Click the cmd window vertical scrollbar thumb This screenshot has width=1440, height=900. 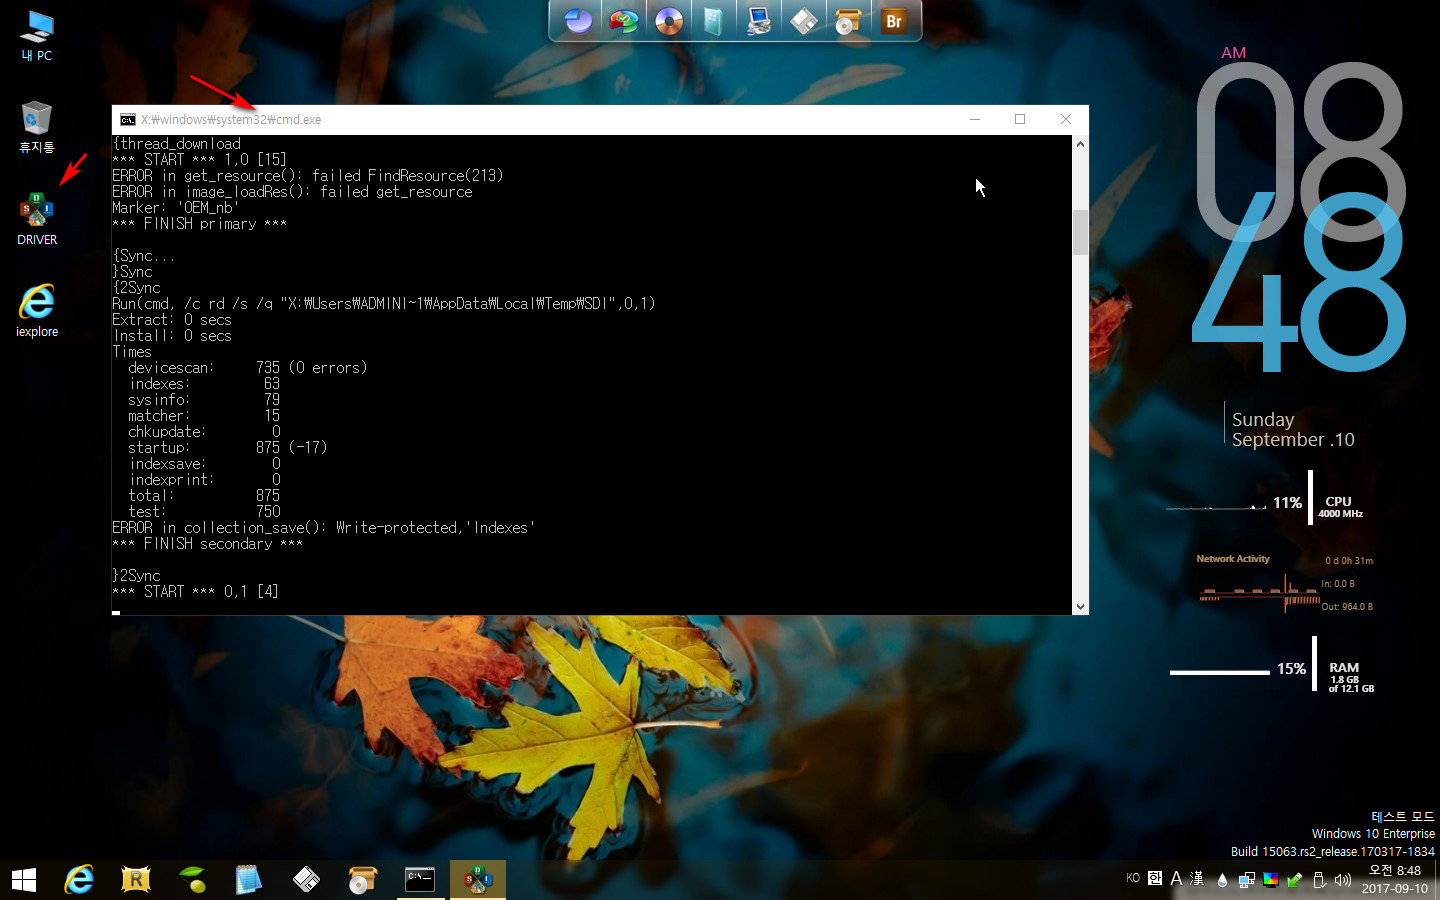pyautogui.click(x=1080, y=232)
